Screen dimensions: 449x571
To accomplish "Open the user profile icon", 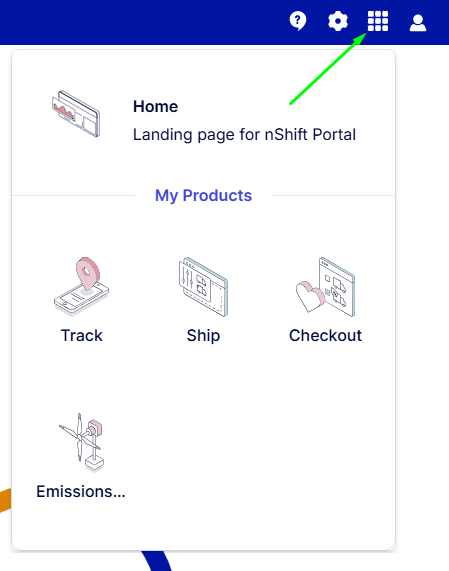I will click(418, 23).
